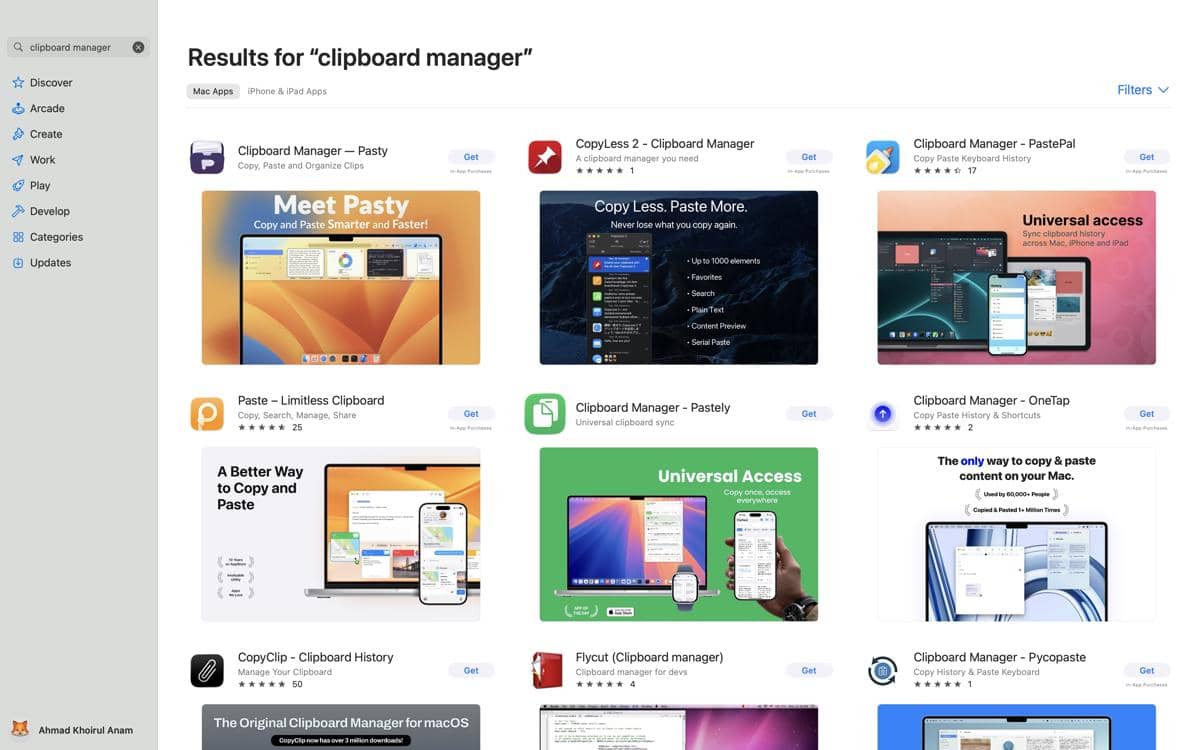Open the Flycut preview screenshot

tap(679, 727)
